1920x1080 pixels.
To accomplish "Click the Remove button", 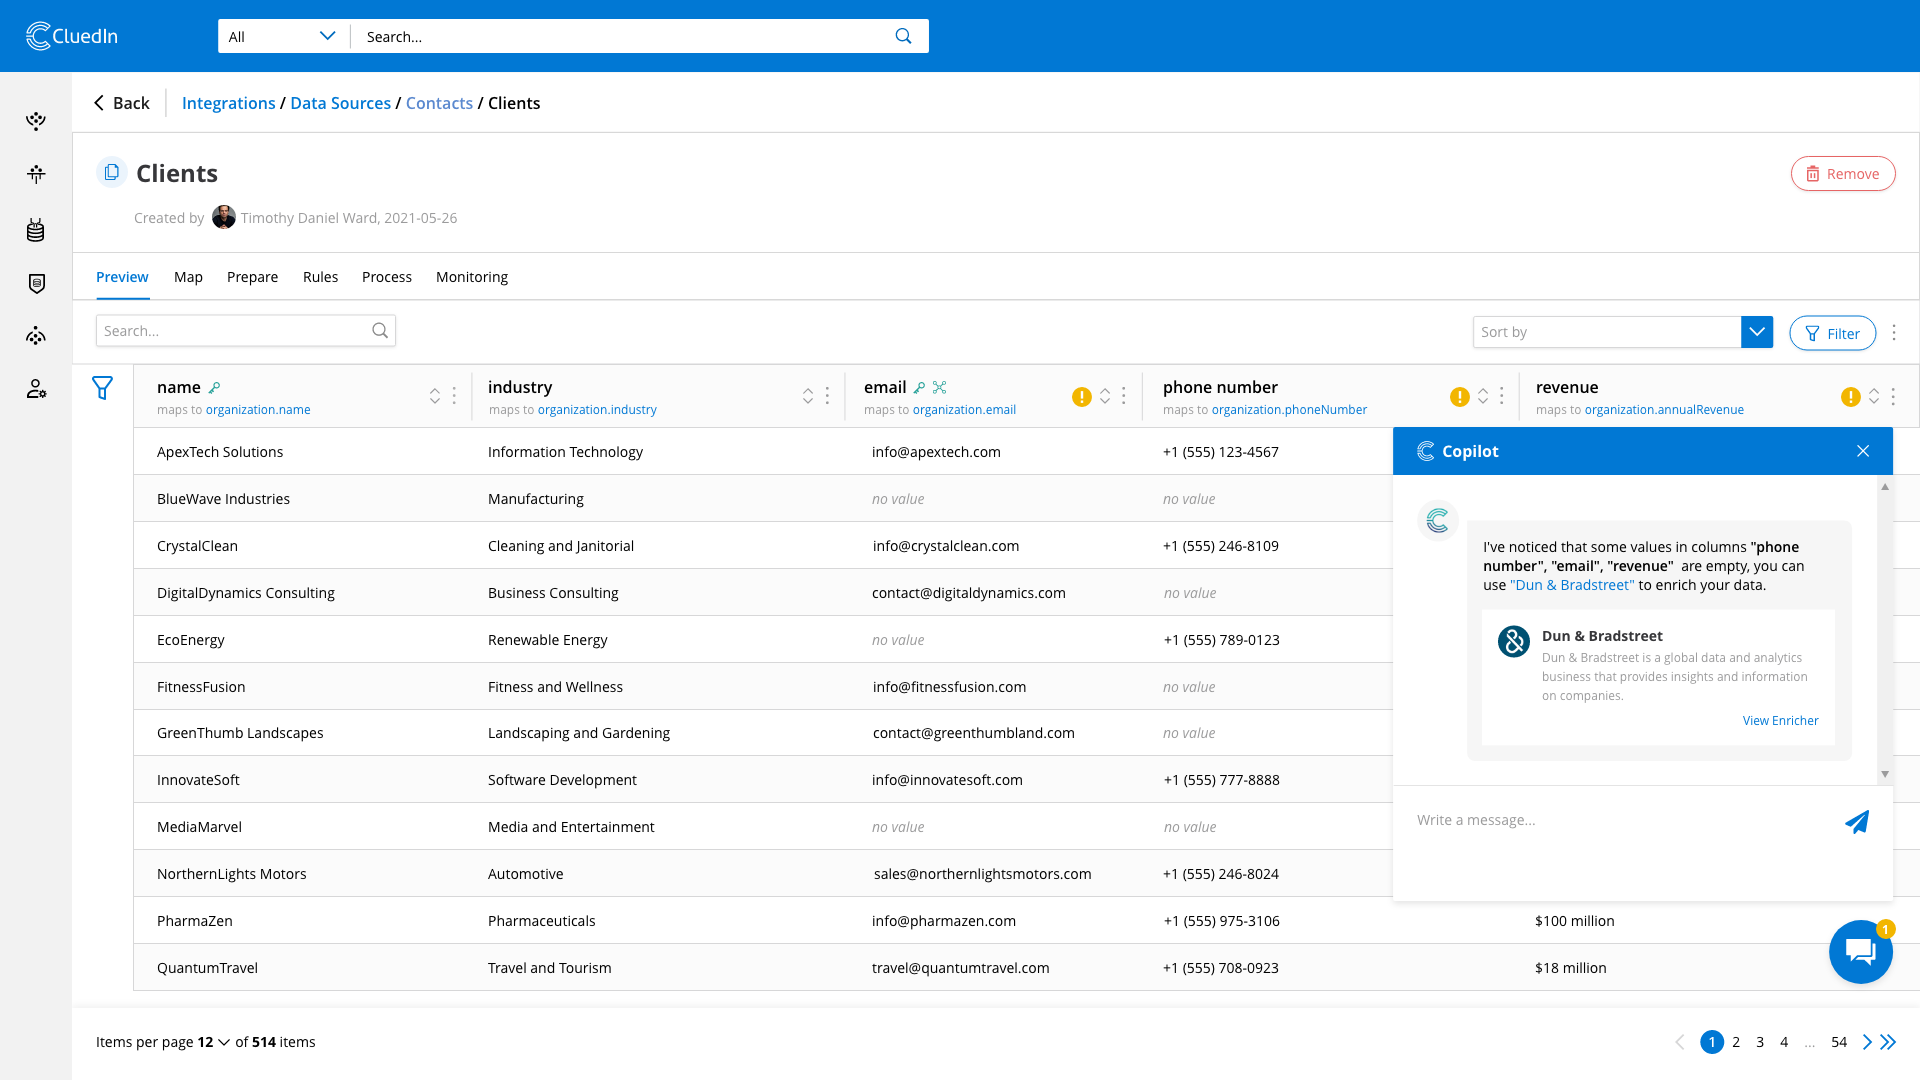I will (1843, 173).
